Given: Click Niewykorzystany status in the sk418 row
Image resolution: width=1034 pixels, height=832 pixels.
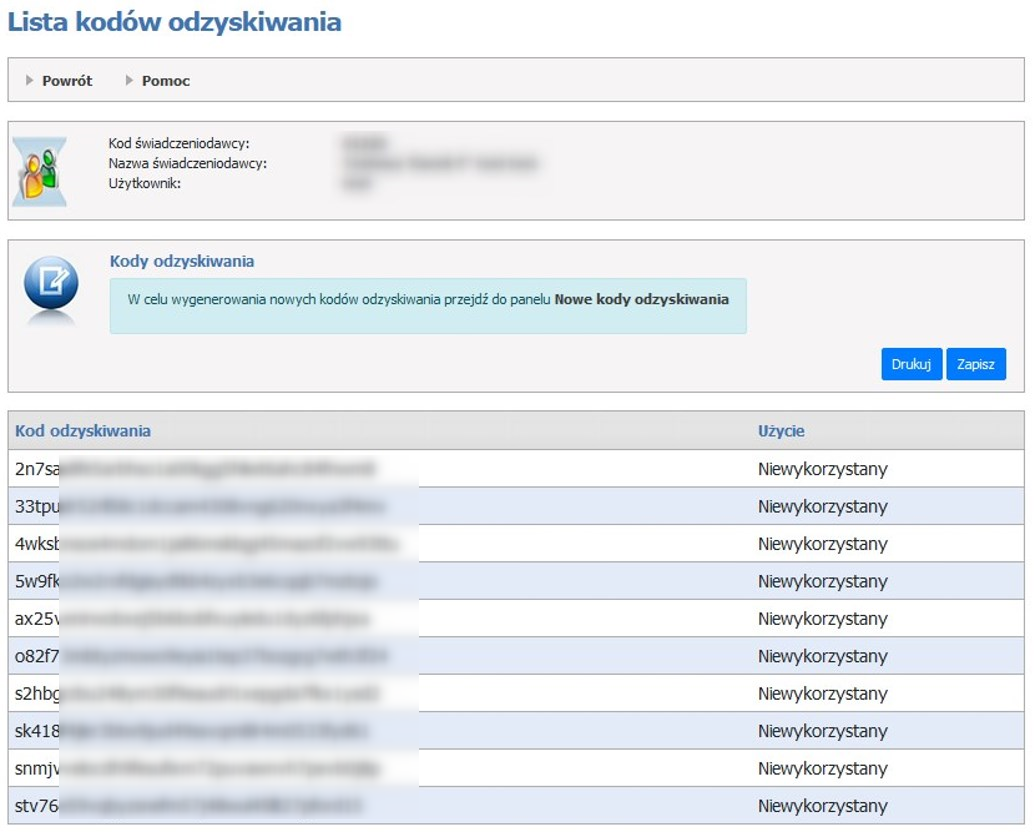Looking at the screenshot, I should 822,731.
